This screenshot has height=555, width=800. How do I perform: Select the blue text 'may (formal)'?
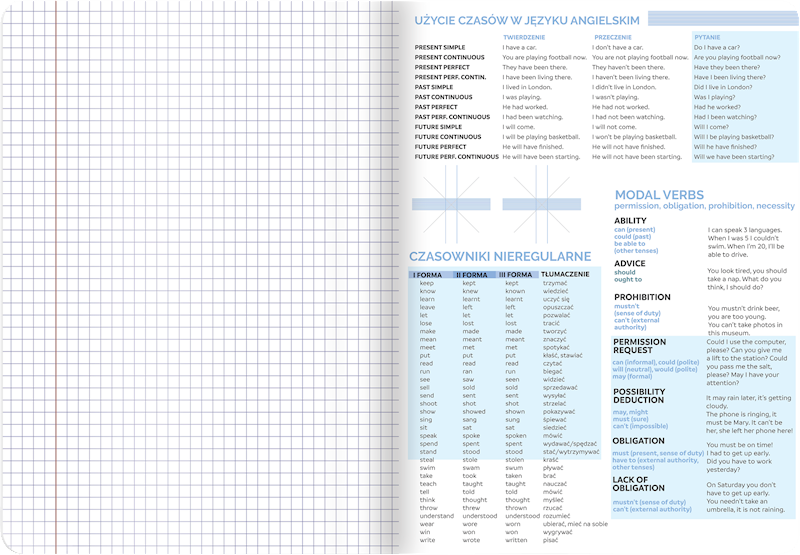tap(632, 376)
